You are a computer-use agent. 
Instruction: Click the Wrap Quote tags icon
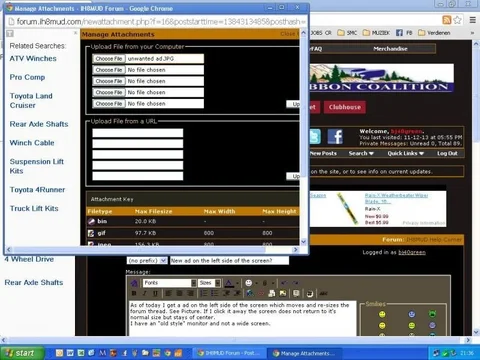pyautogui.click(x=296, y=293)
